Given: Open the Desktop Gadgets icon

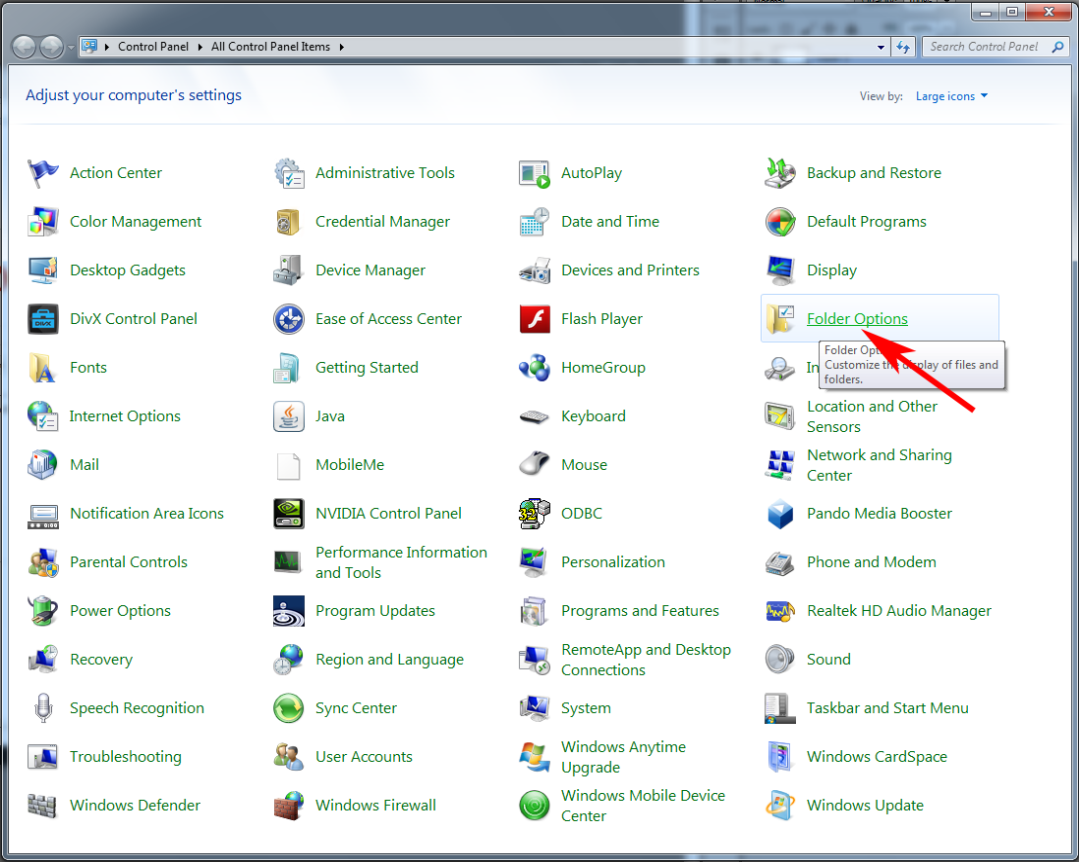Looking at the screenshot, I should point(43,270).
